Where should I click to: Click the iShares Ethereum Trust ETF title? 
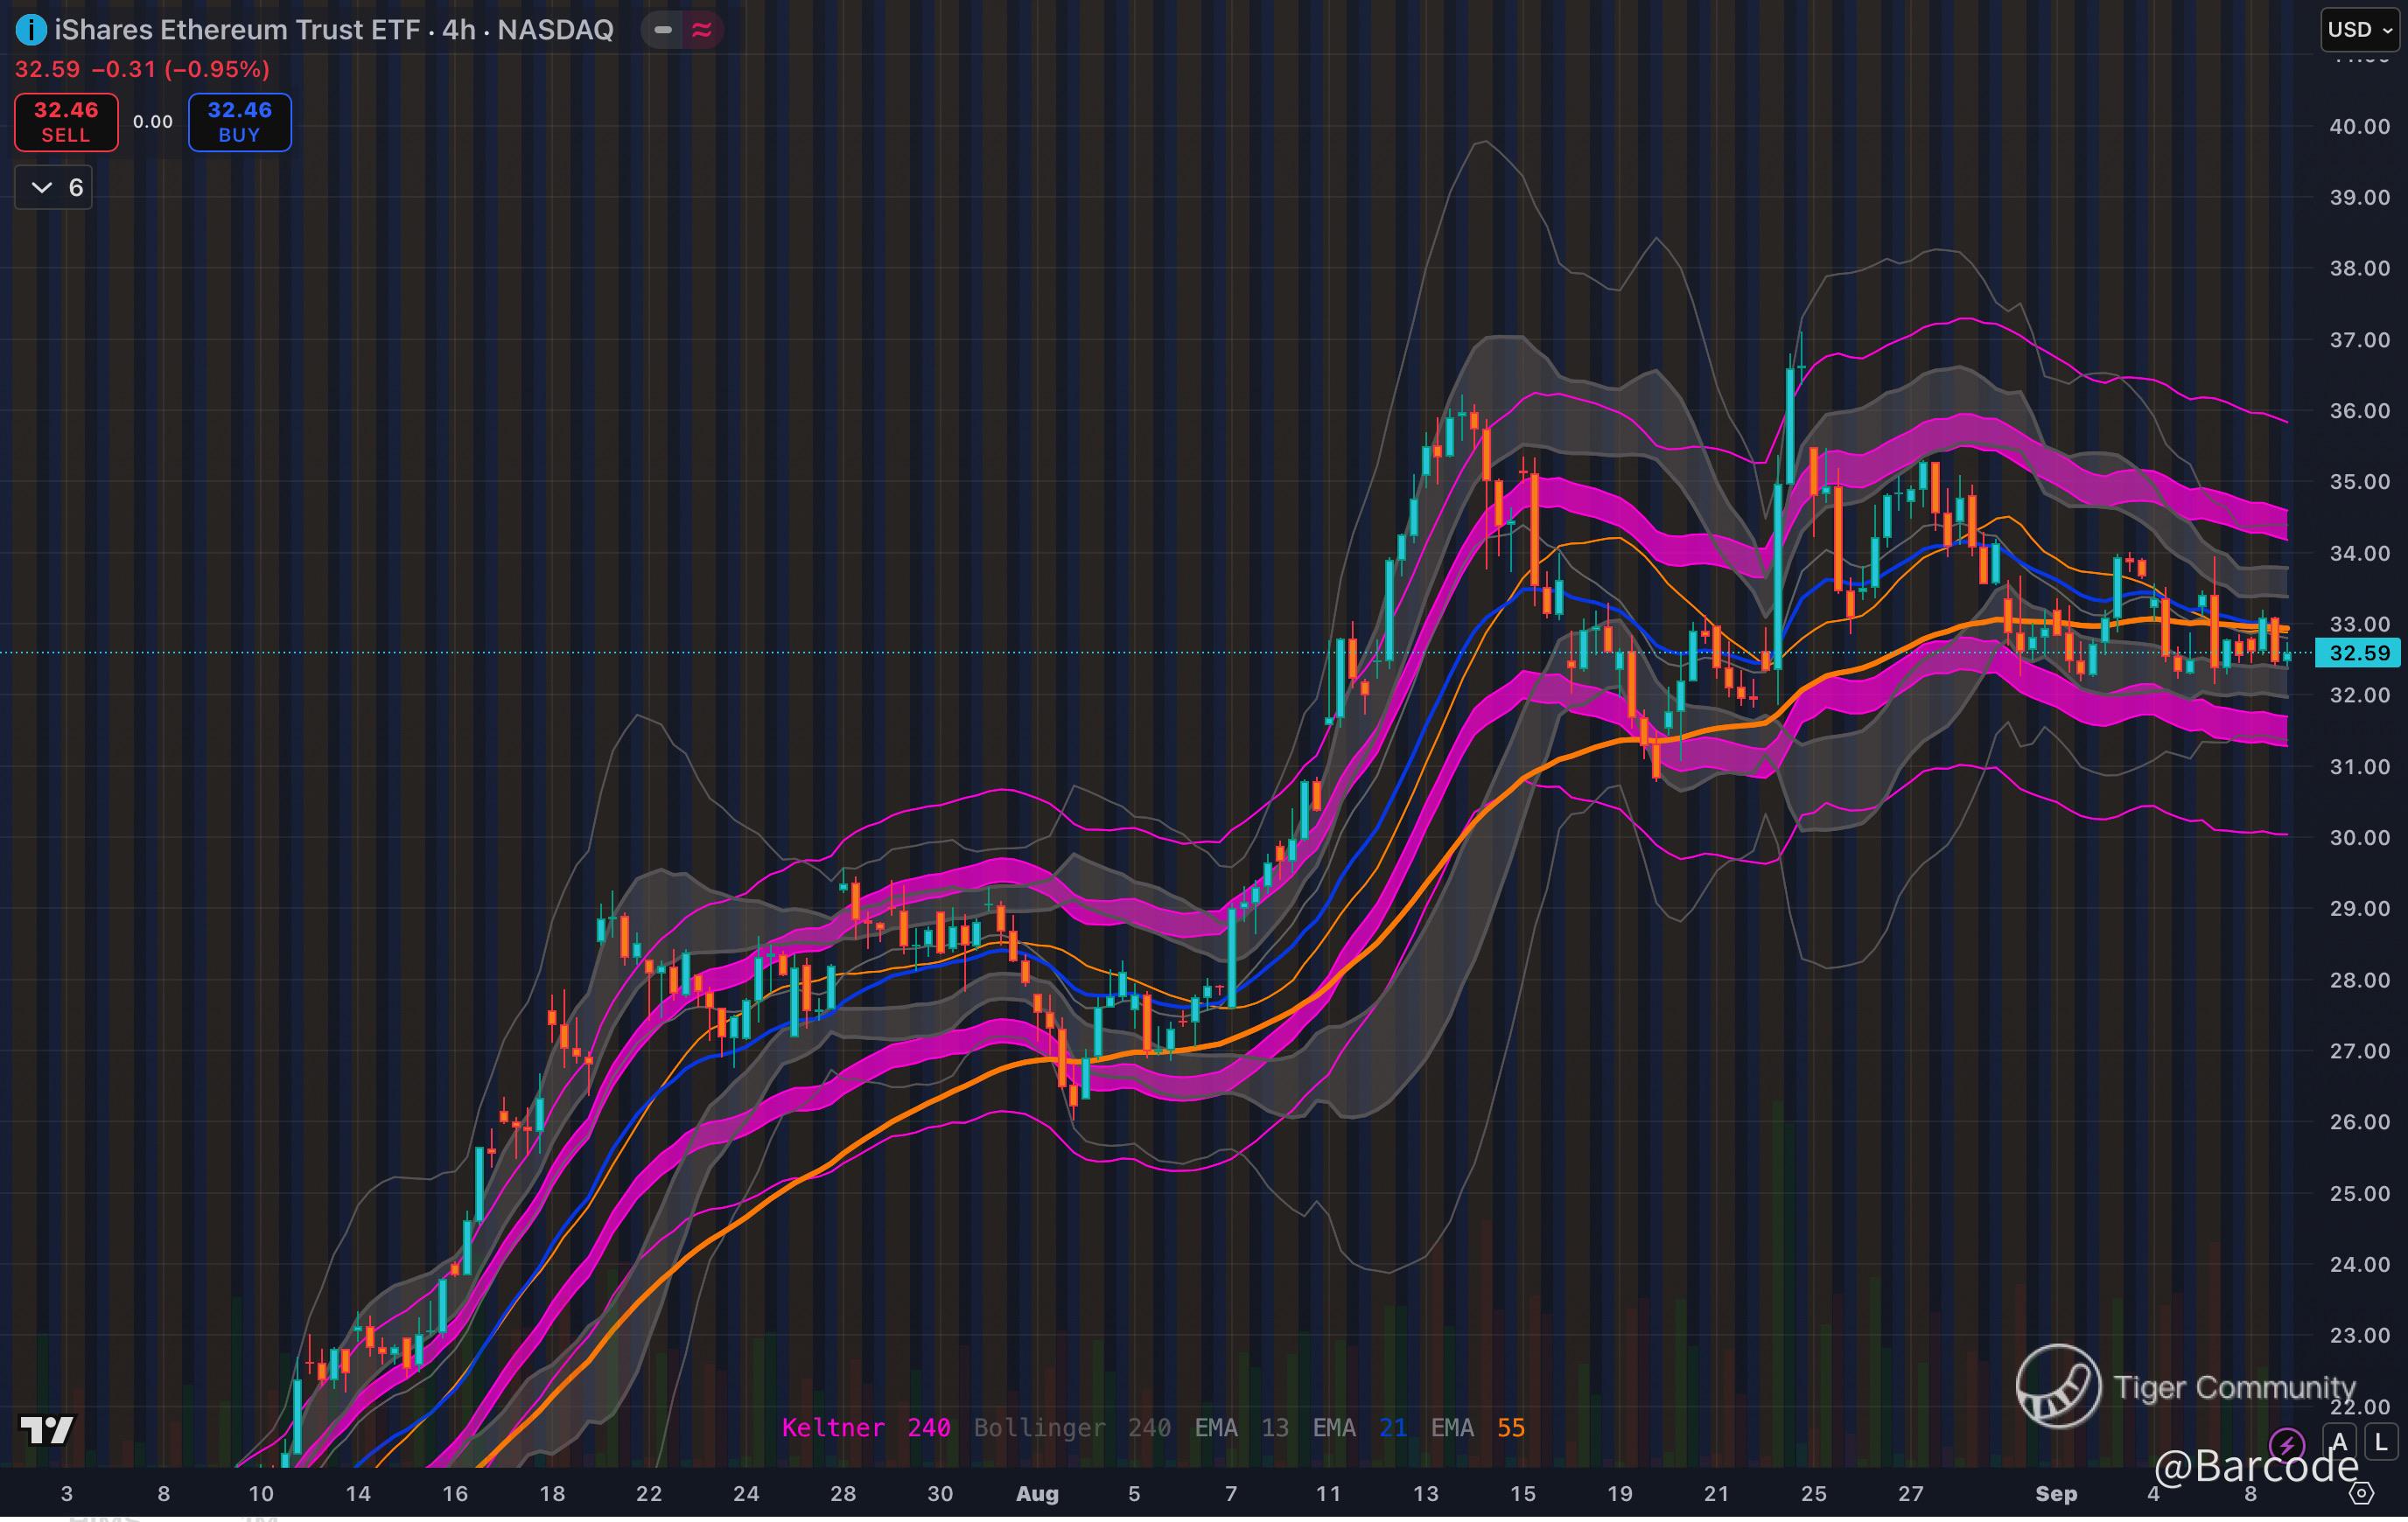point(236,30)
